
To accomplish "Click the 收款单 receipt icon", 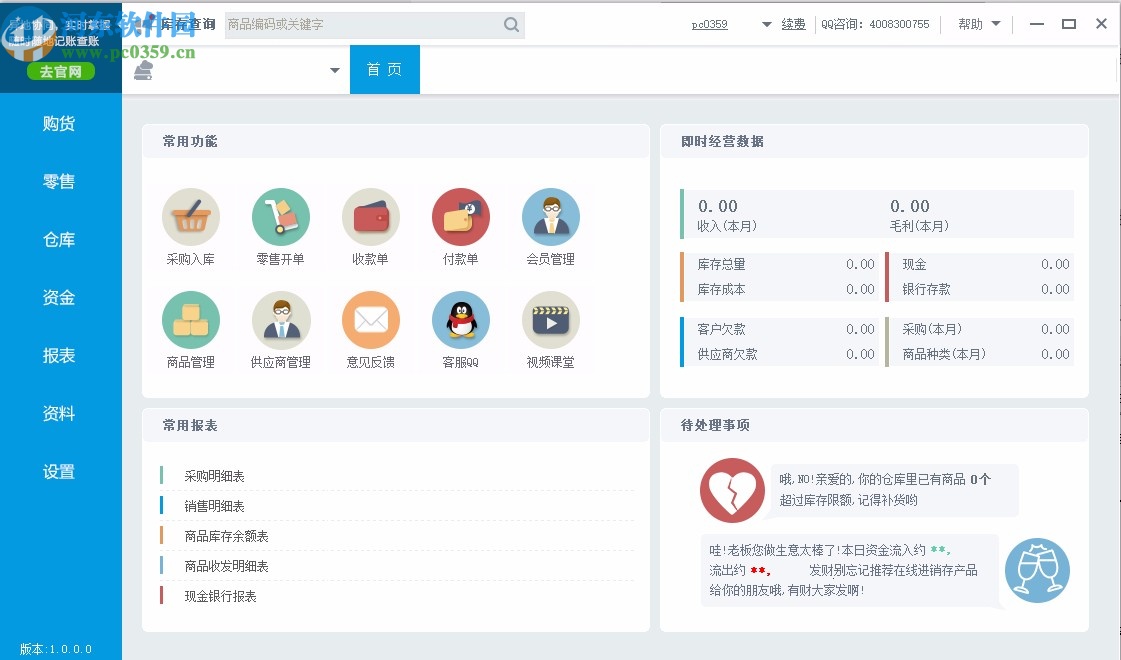I will pos(370,216).
